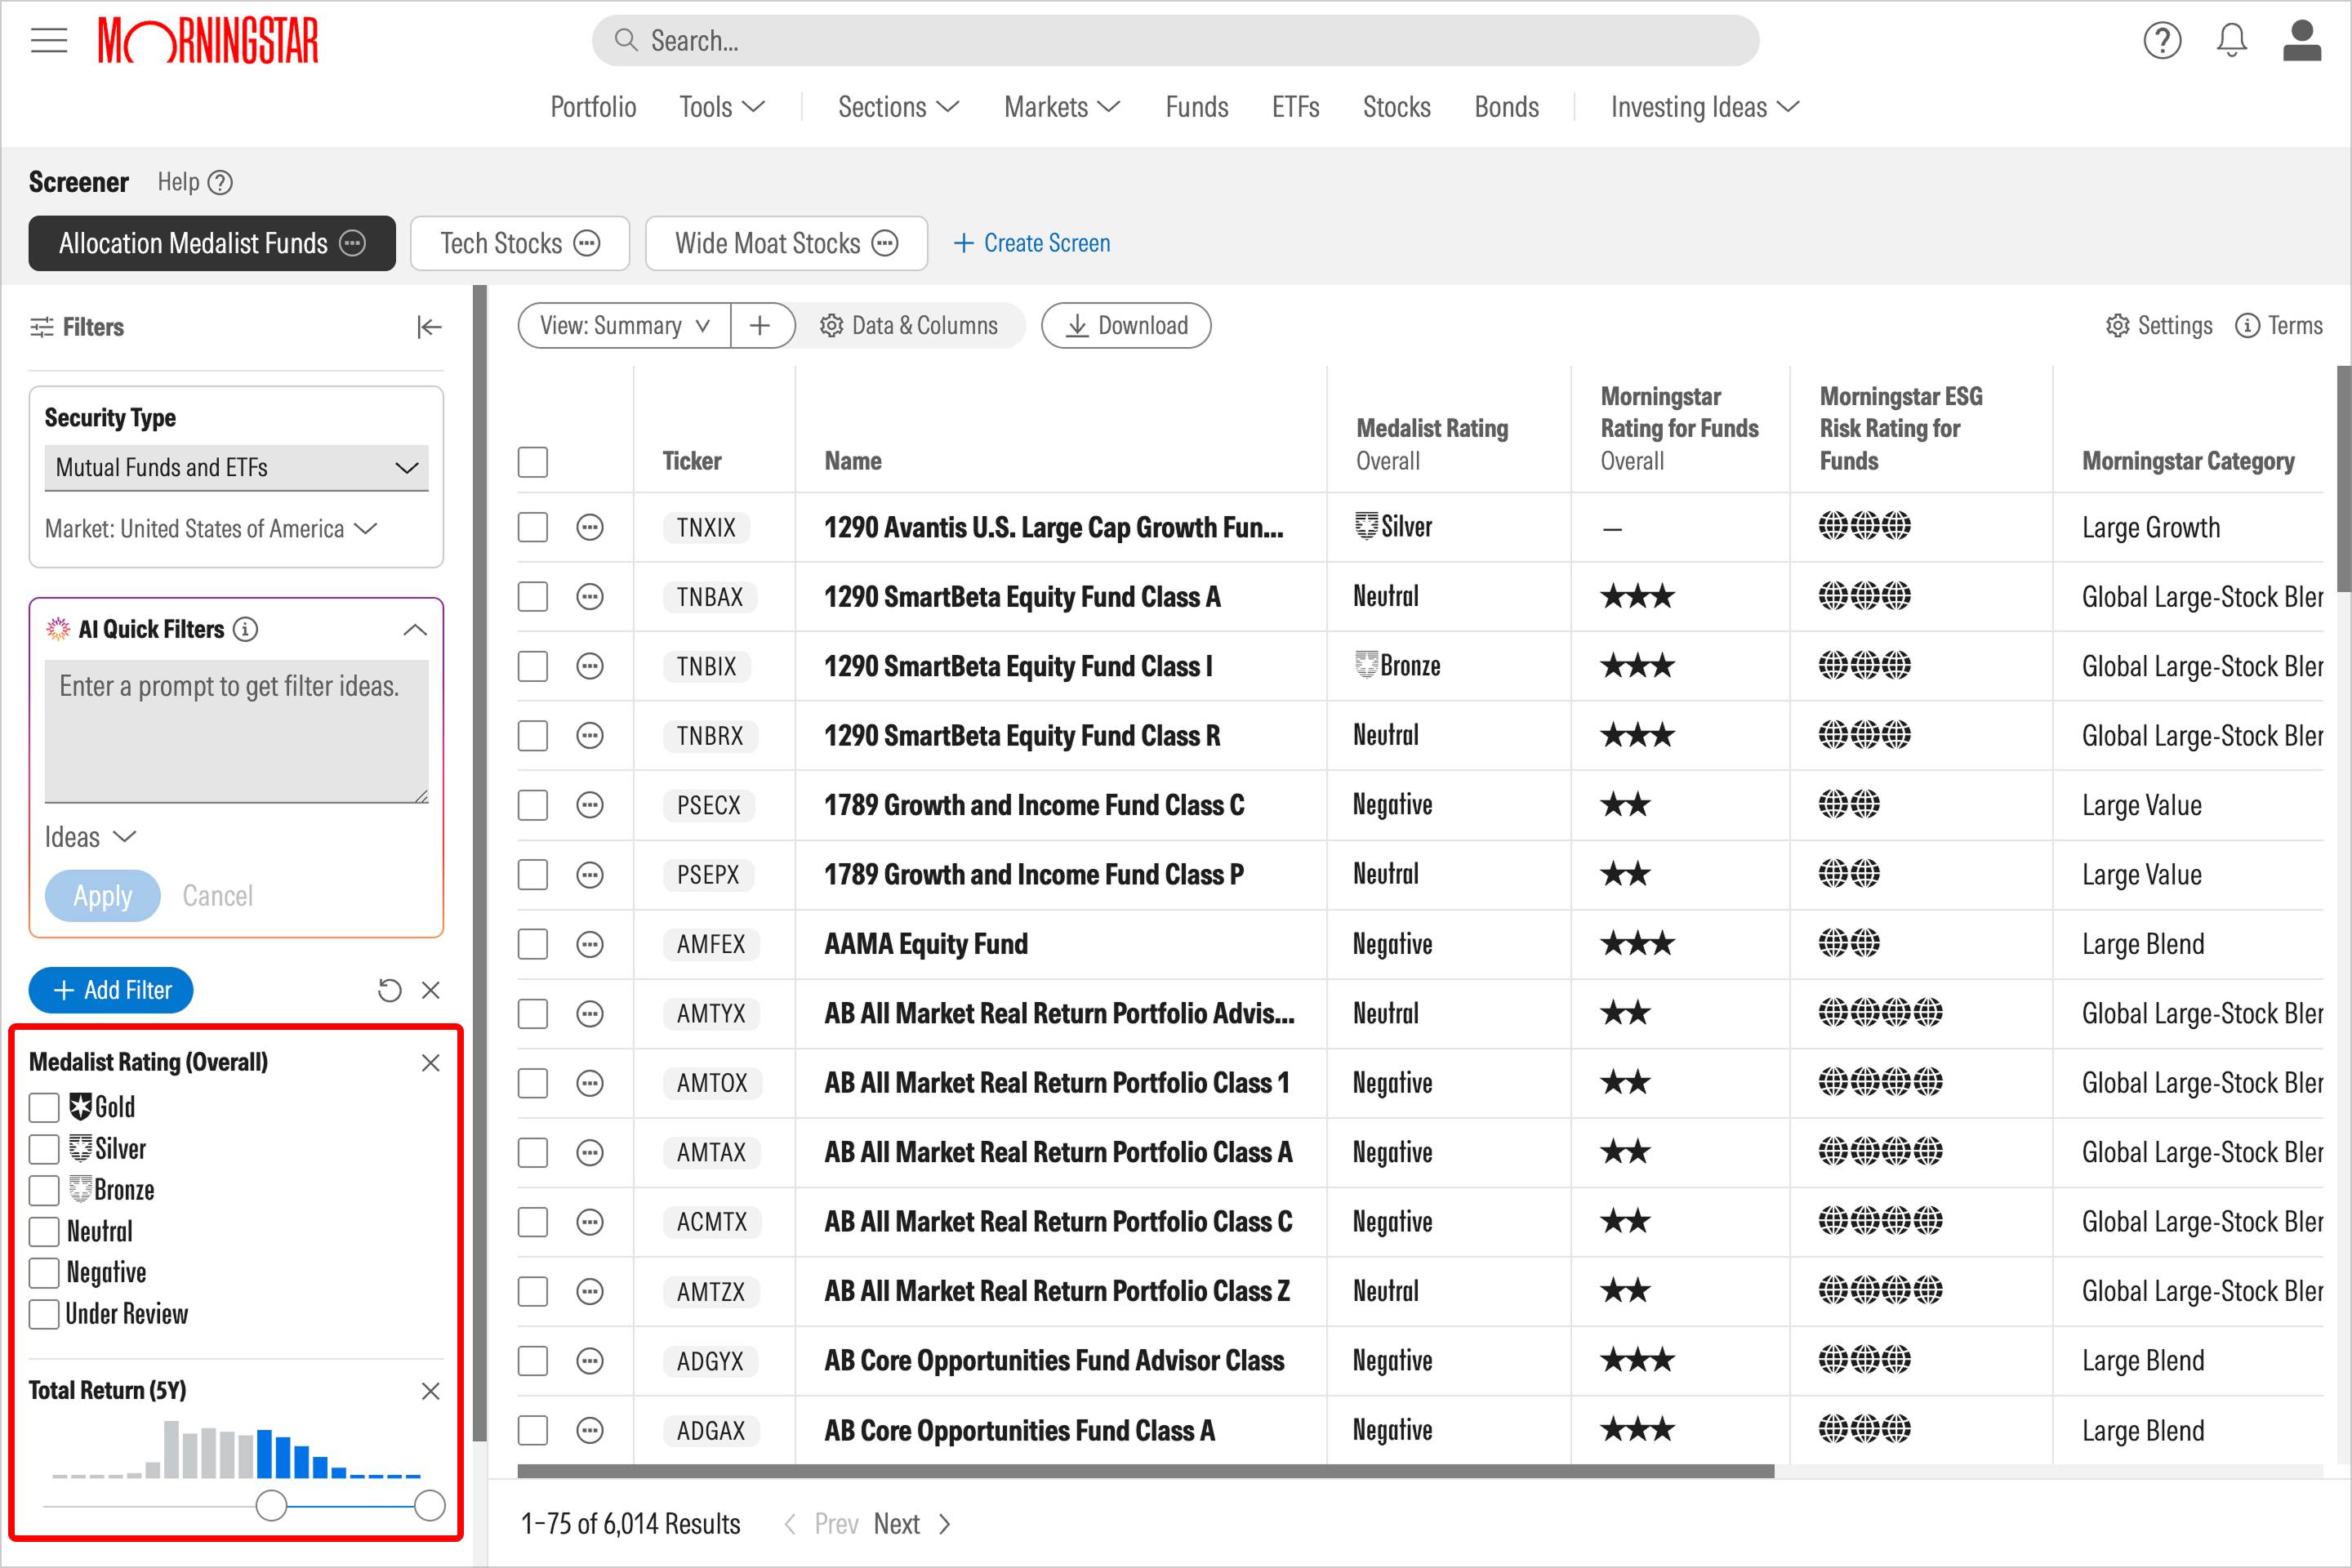Open options for Tech Stocks screen

[587, 243]
